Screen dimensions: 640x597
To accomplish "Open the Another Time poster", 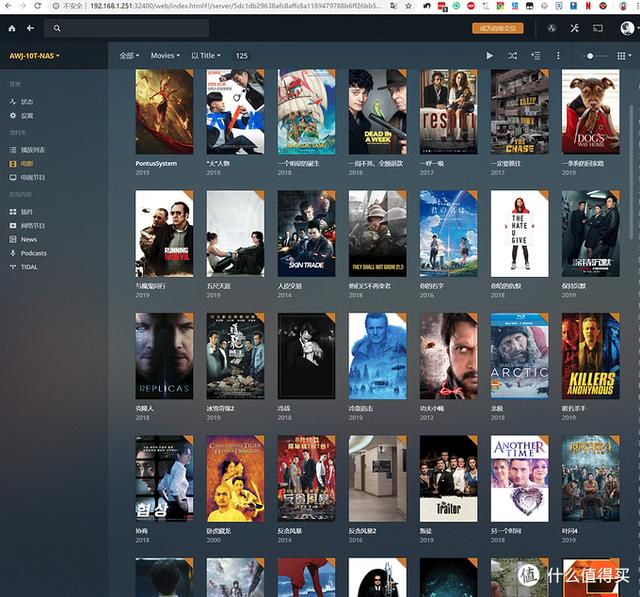I will click(520, 478).
